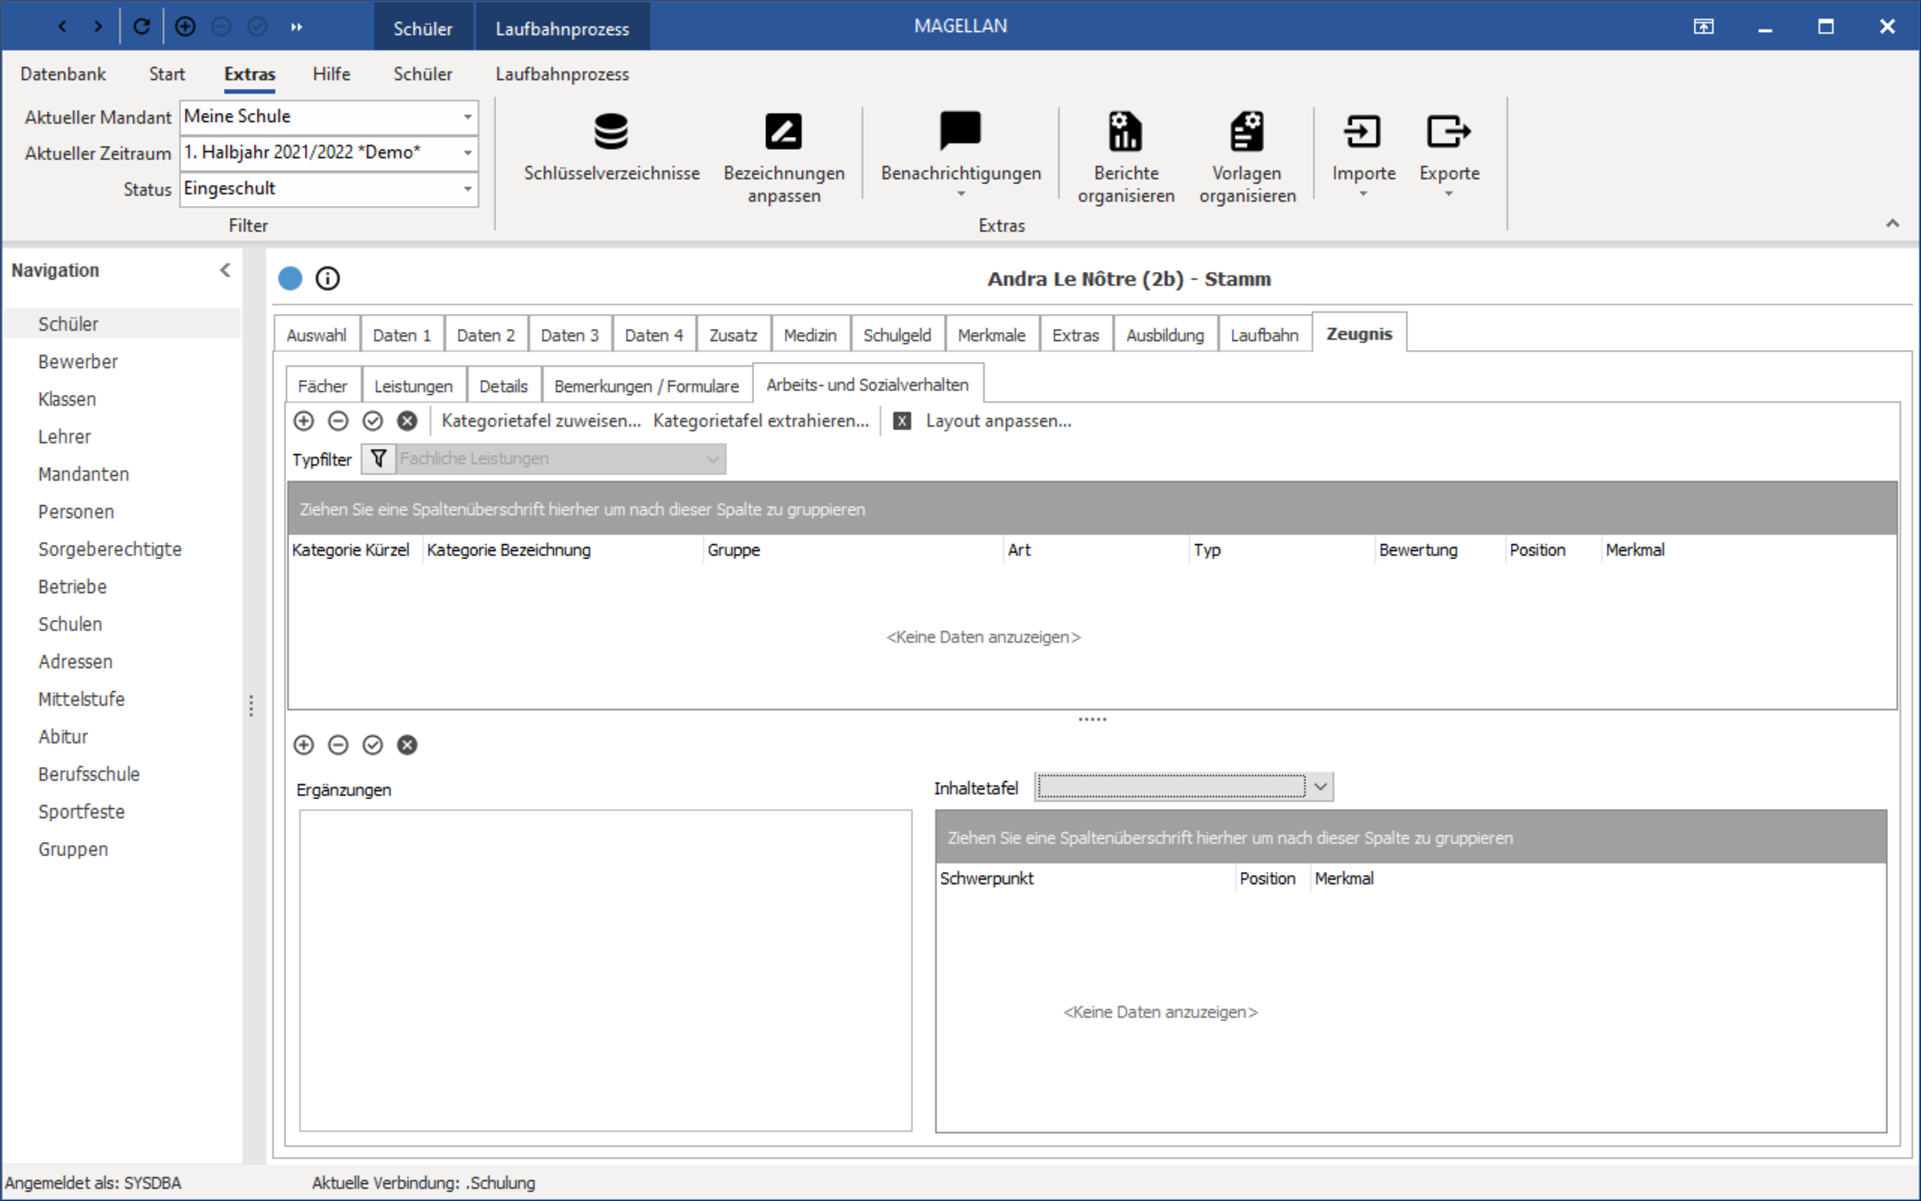
Task: Remove entry with lower minus circle icon
Action: pyautogui.click(x=338, y=745)
